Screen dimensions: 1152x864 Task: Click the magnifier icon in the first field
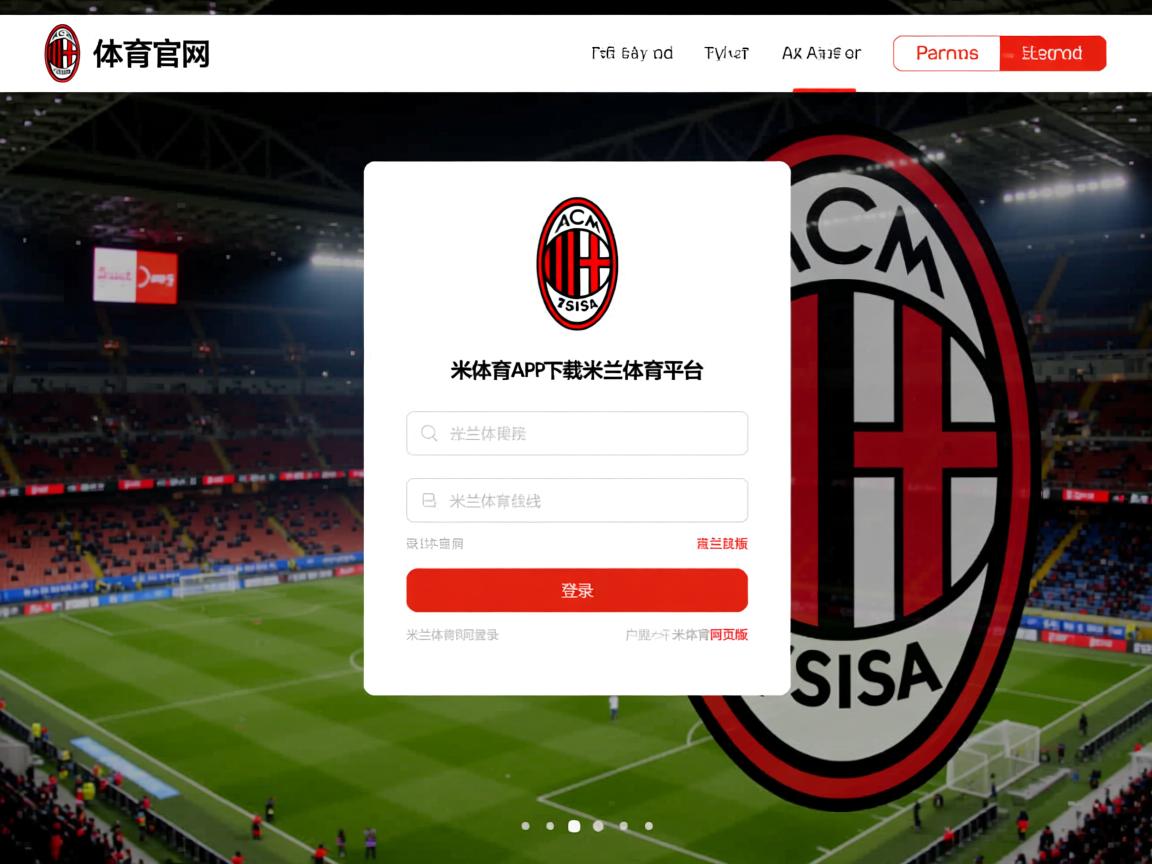point(429,433)
